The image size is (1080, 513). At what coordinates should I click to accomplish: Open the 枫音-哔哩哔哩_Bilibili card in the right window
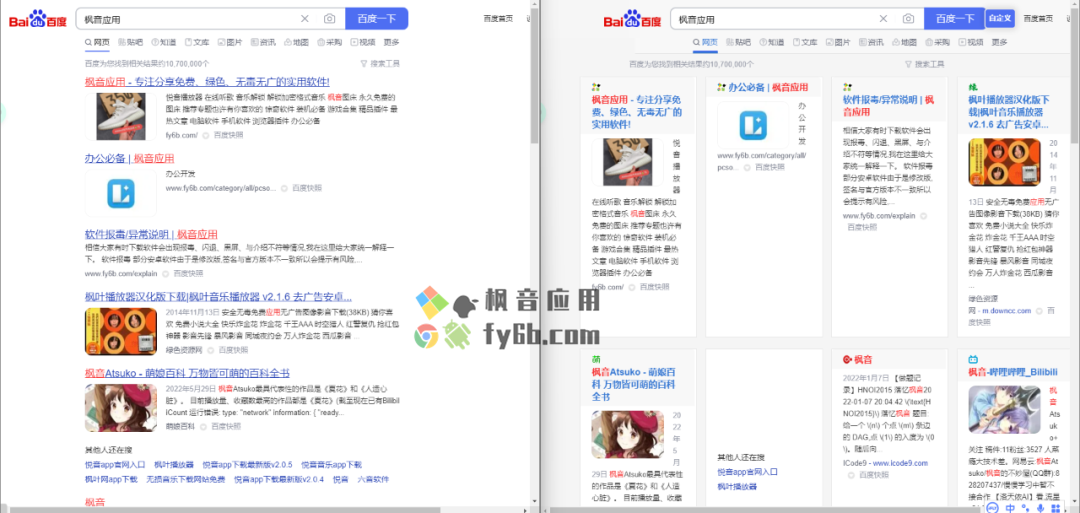(1012, 372)
